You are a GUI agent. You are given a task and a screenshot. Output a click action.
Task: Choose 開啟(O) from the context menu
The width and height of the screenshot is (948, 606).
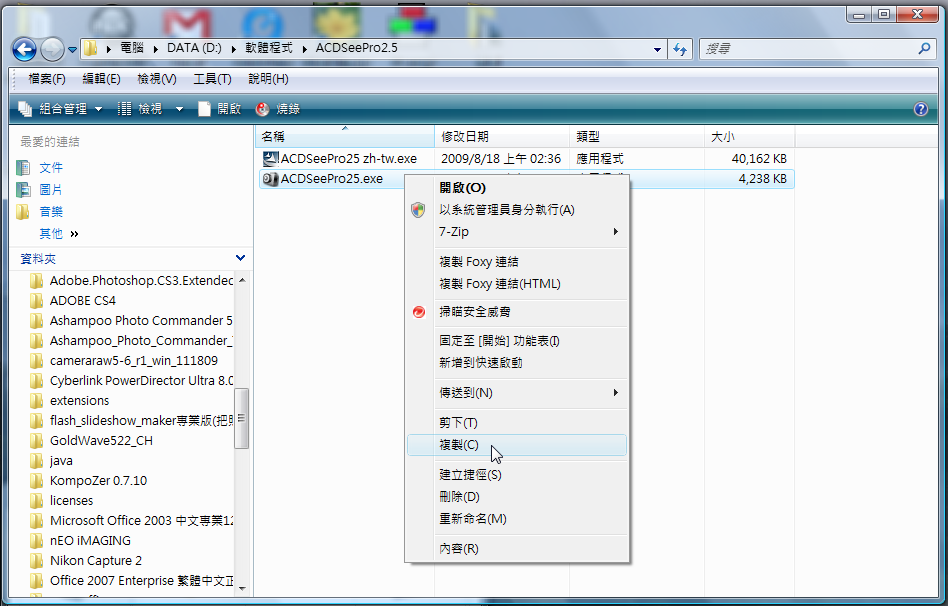coord(517,187)
